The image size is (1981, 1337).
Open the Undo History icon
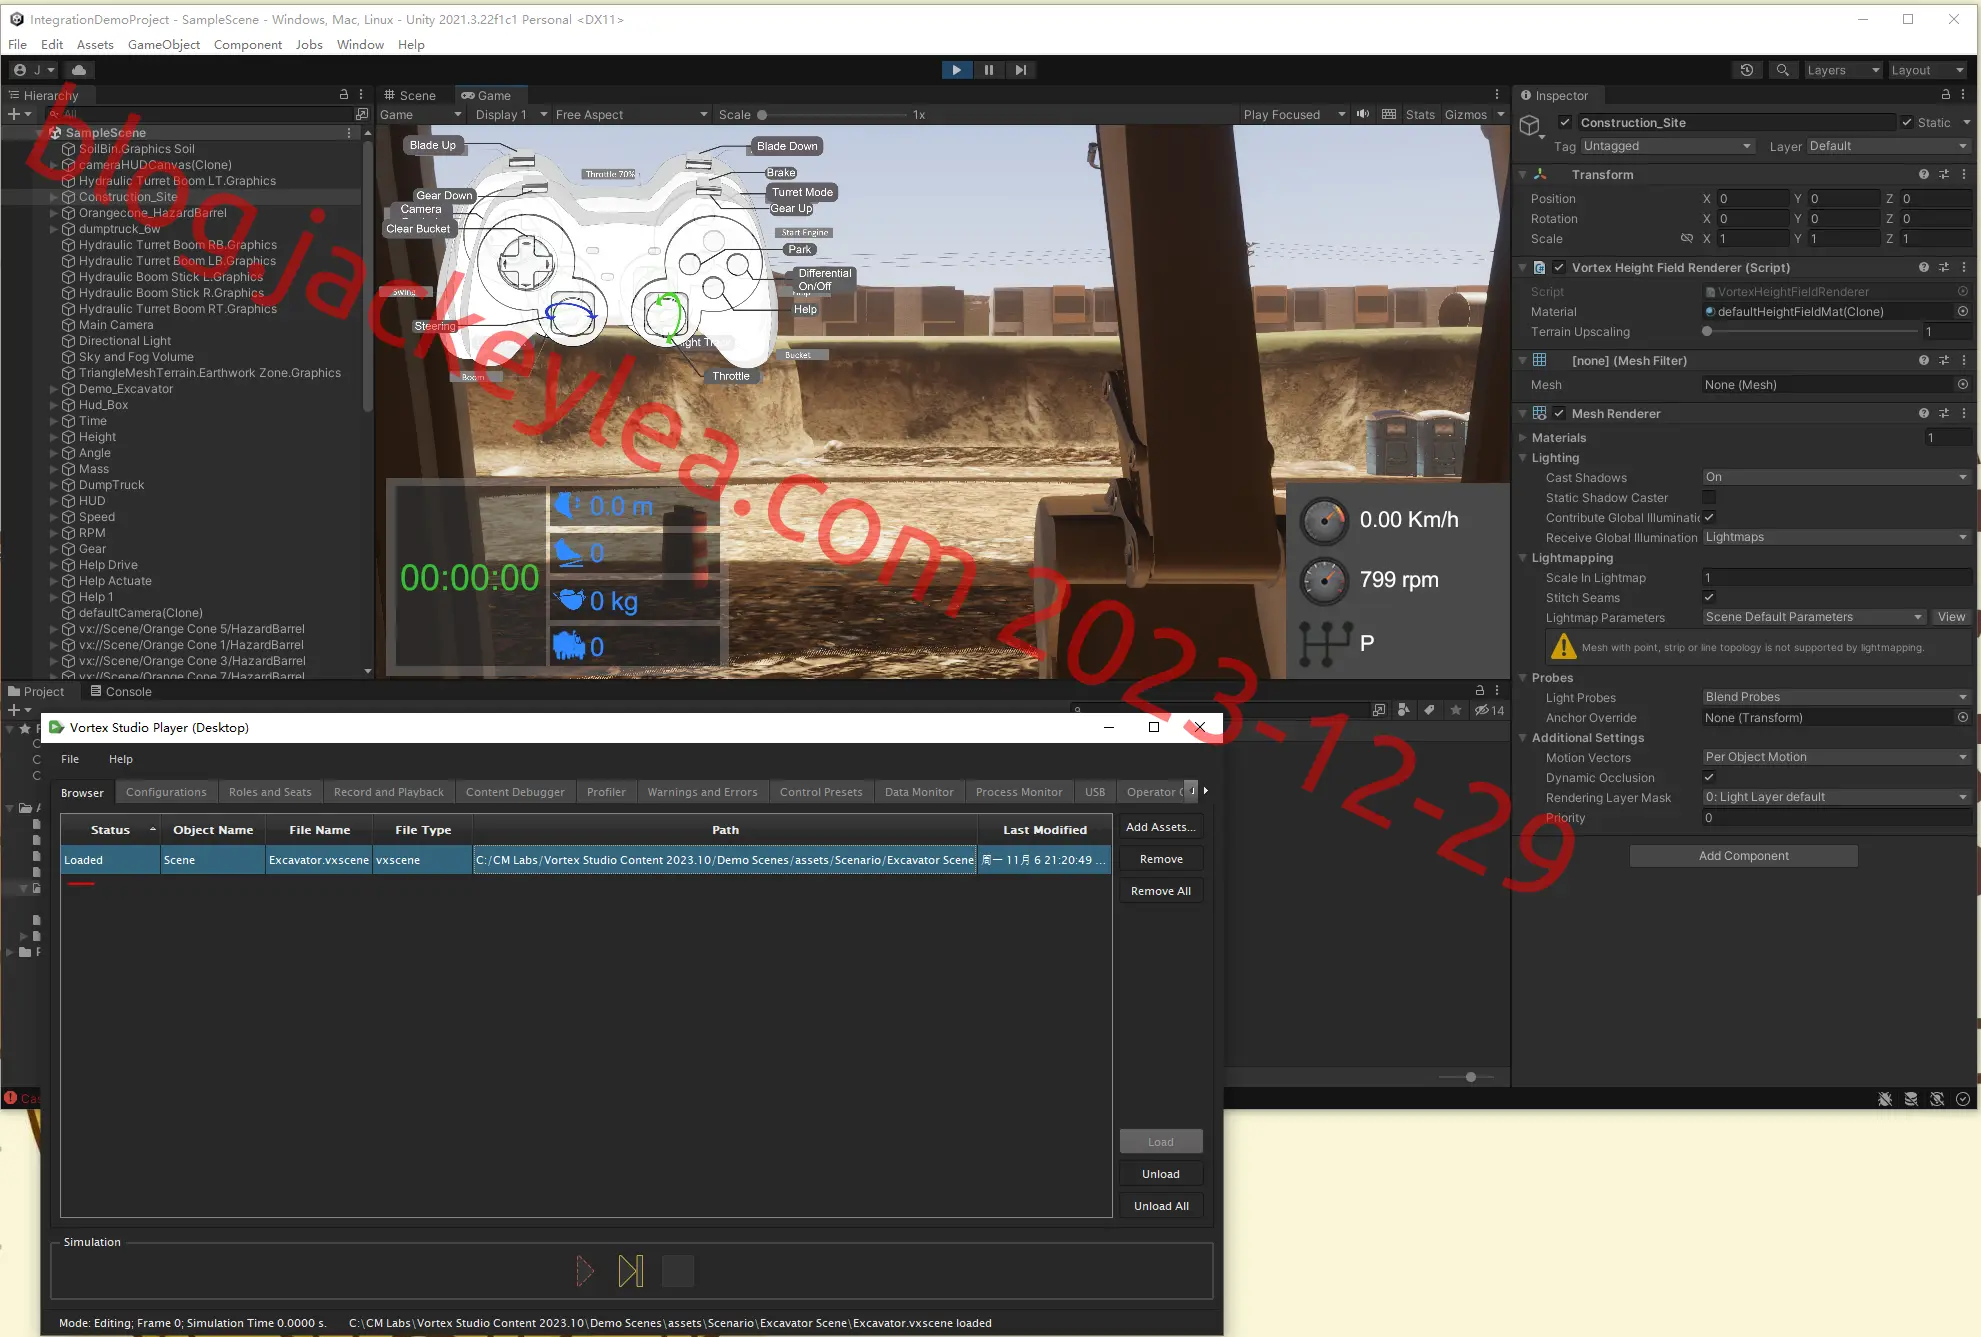[x=1746, y=70]
